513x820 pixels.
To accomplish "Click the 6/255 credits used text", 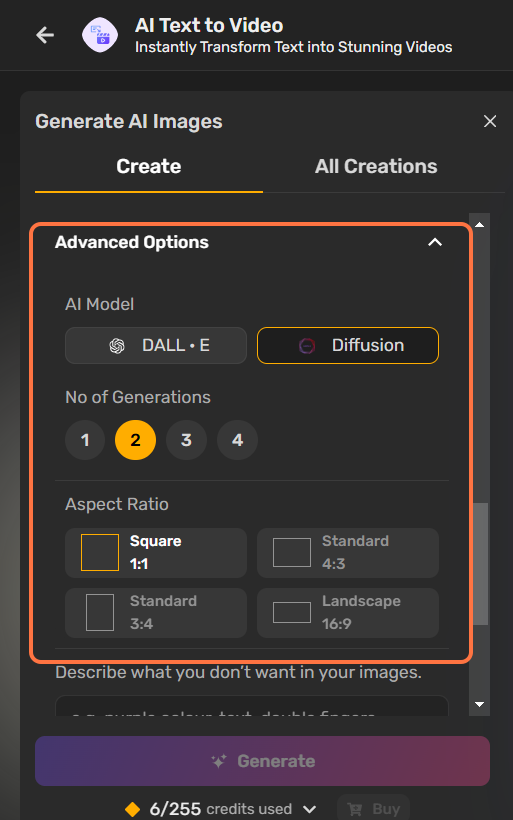I will pyautogui.click(x=221, y=809).
